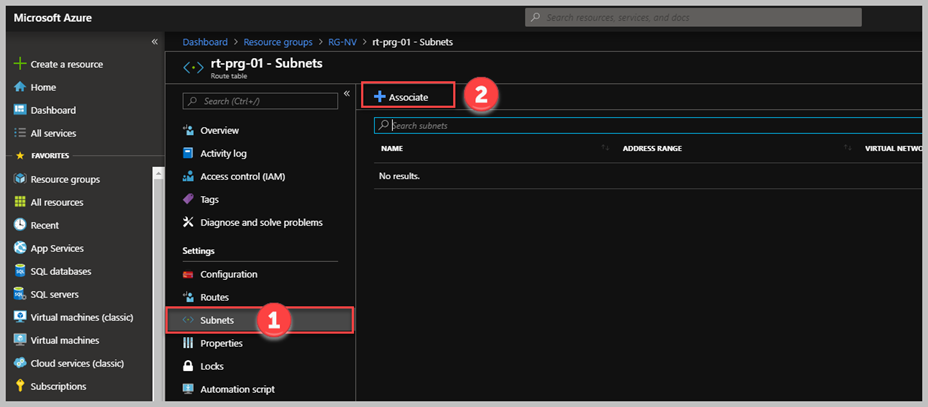Open Create a resource link
The image size is (928, 407).
pos(67,64)
